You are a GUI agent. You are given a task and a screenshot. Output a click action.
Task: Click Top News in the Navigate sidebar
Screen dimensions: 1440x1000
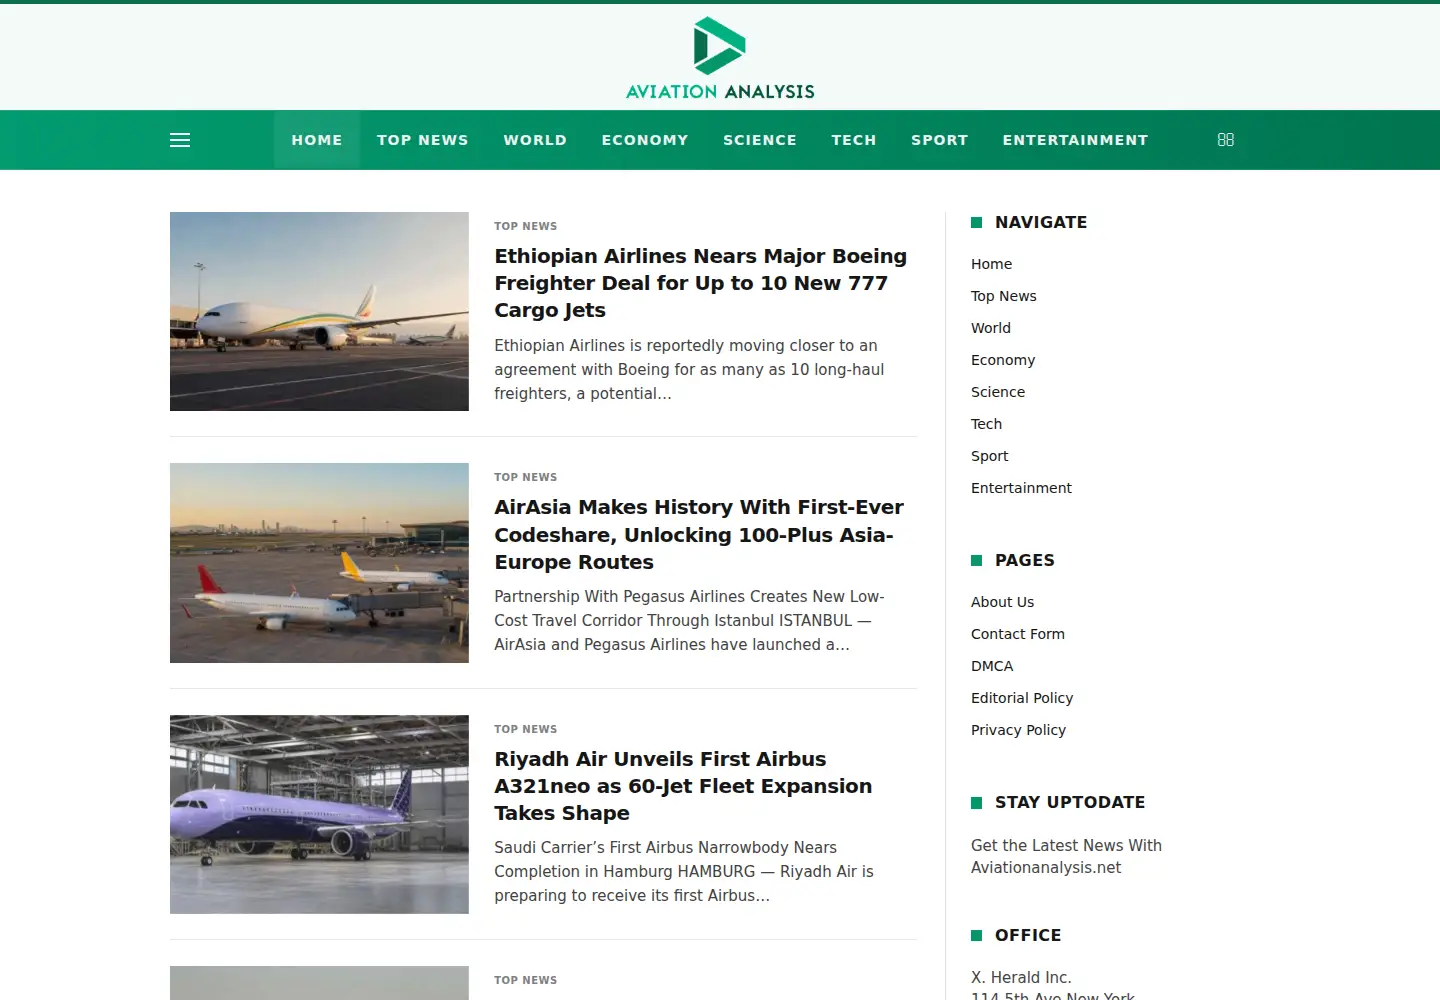click(1004, 296)
